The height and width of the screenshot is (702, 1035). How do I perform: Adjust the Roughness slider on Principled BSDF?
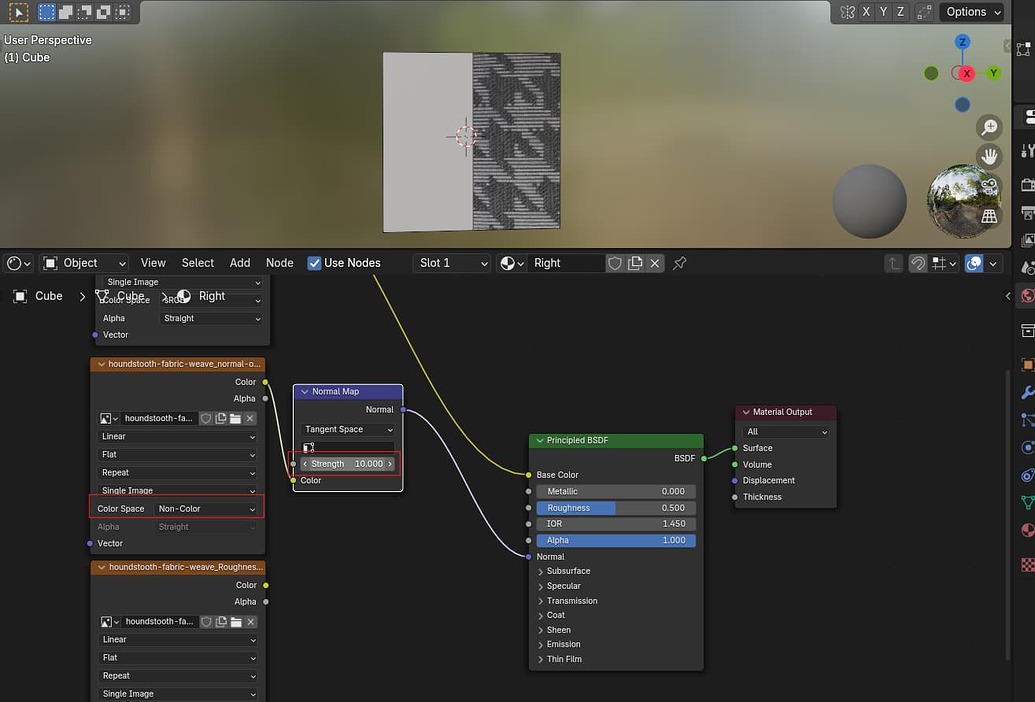[616, 507]
